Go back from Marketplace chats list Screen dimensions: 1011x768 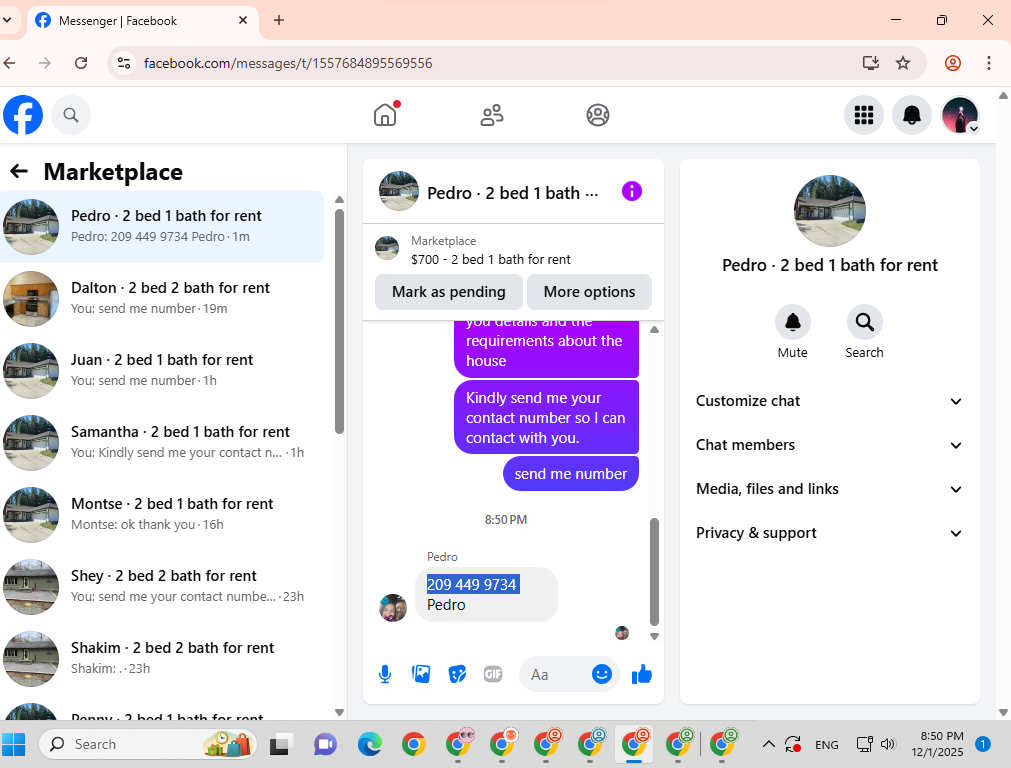coord(19,172)
